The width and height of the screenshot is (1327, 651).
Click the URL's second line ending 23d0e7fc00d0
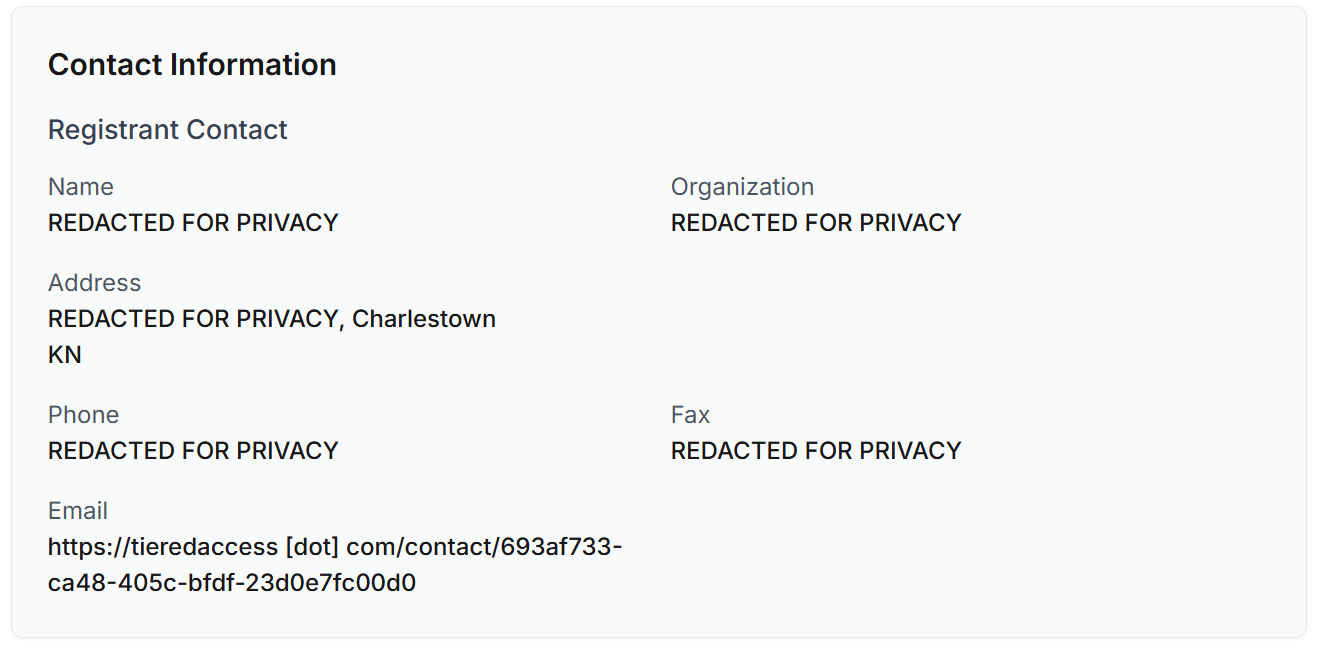pyautogui.click(x=232, y=583)
